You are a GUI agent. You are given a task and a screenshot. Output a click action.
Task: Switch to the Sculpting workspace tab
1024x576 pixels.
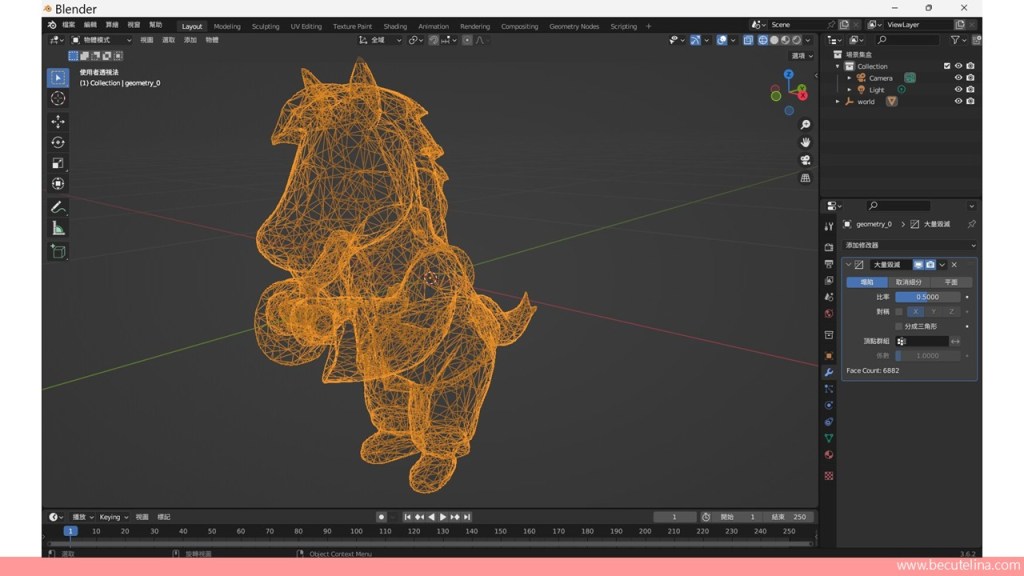[265, 26]
